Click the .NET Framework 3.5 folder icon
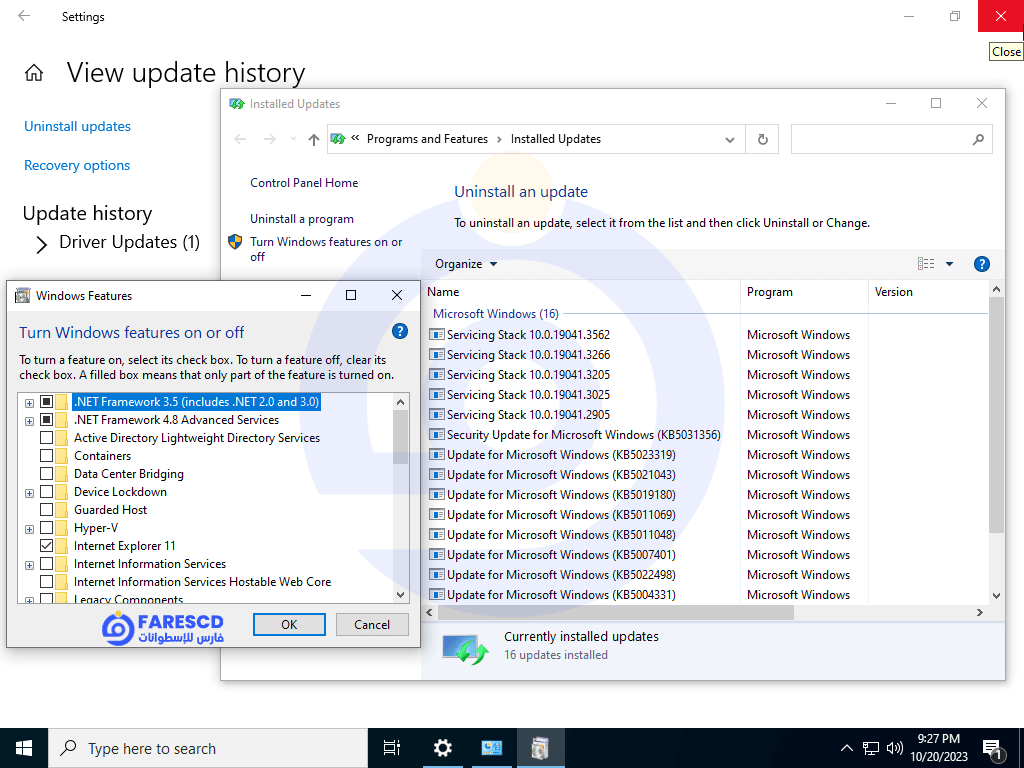Screen dimensions: 1024x768 click(62, 402)
